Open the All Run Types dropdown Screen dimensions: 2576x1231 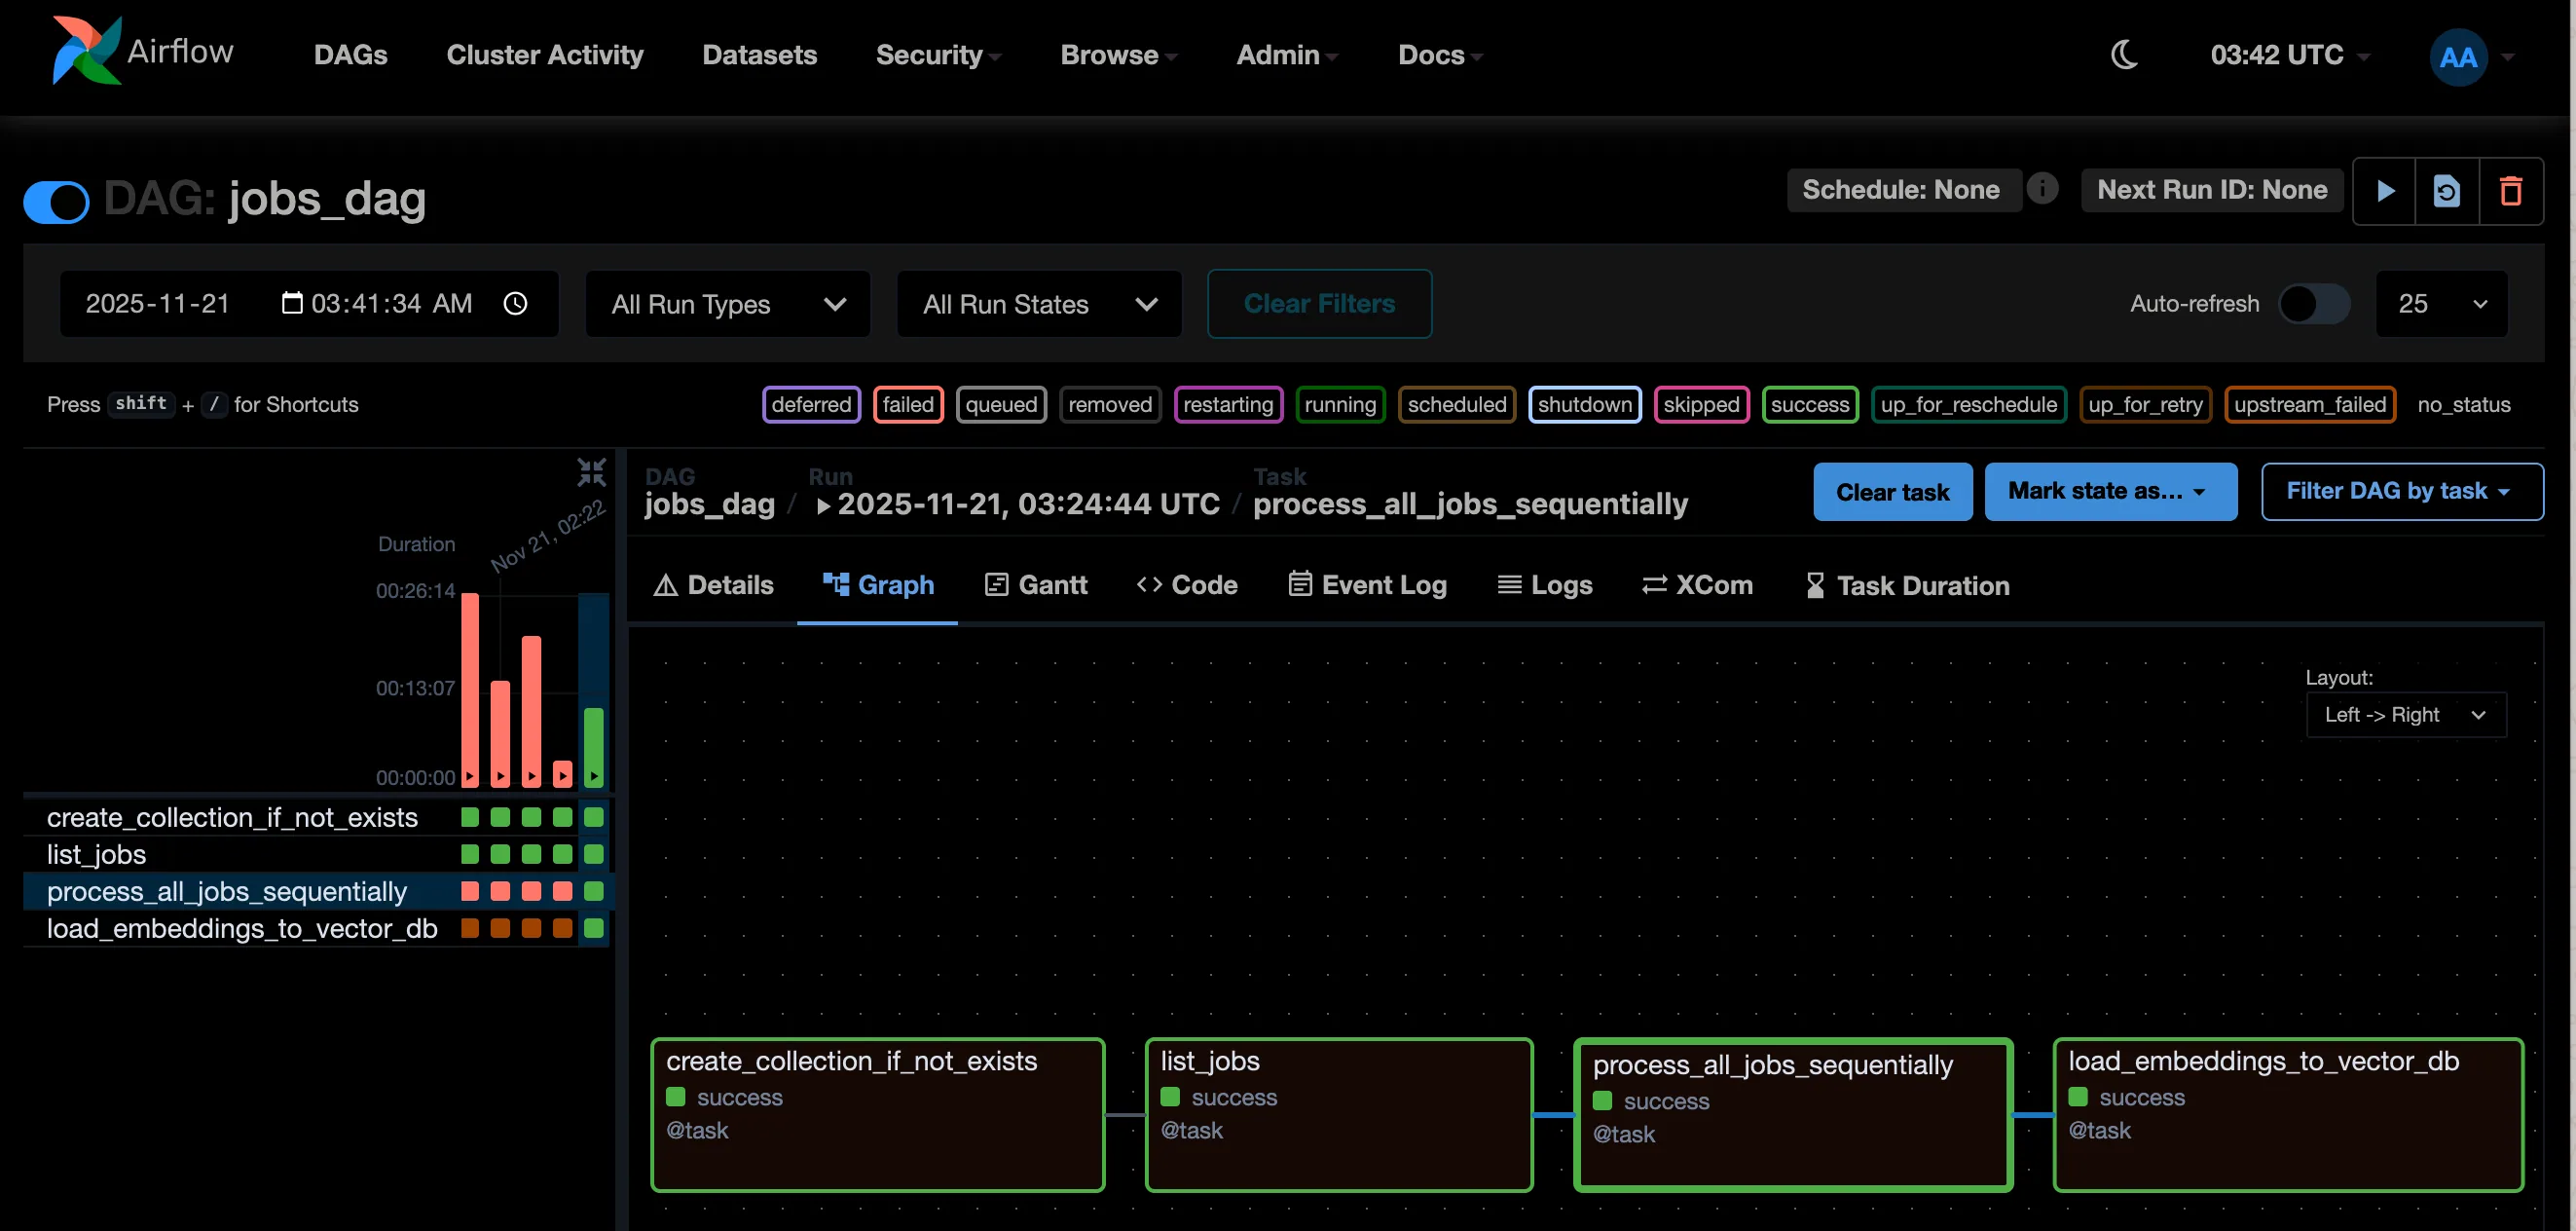tap(728, 304)
